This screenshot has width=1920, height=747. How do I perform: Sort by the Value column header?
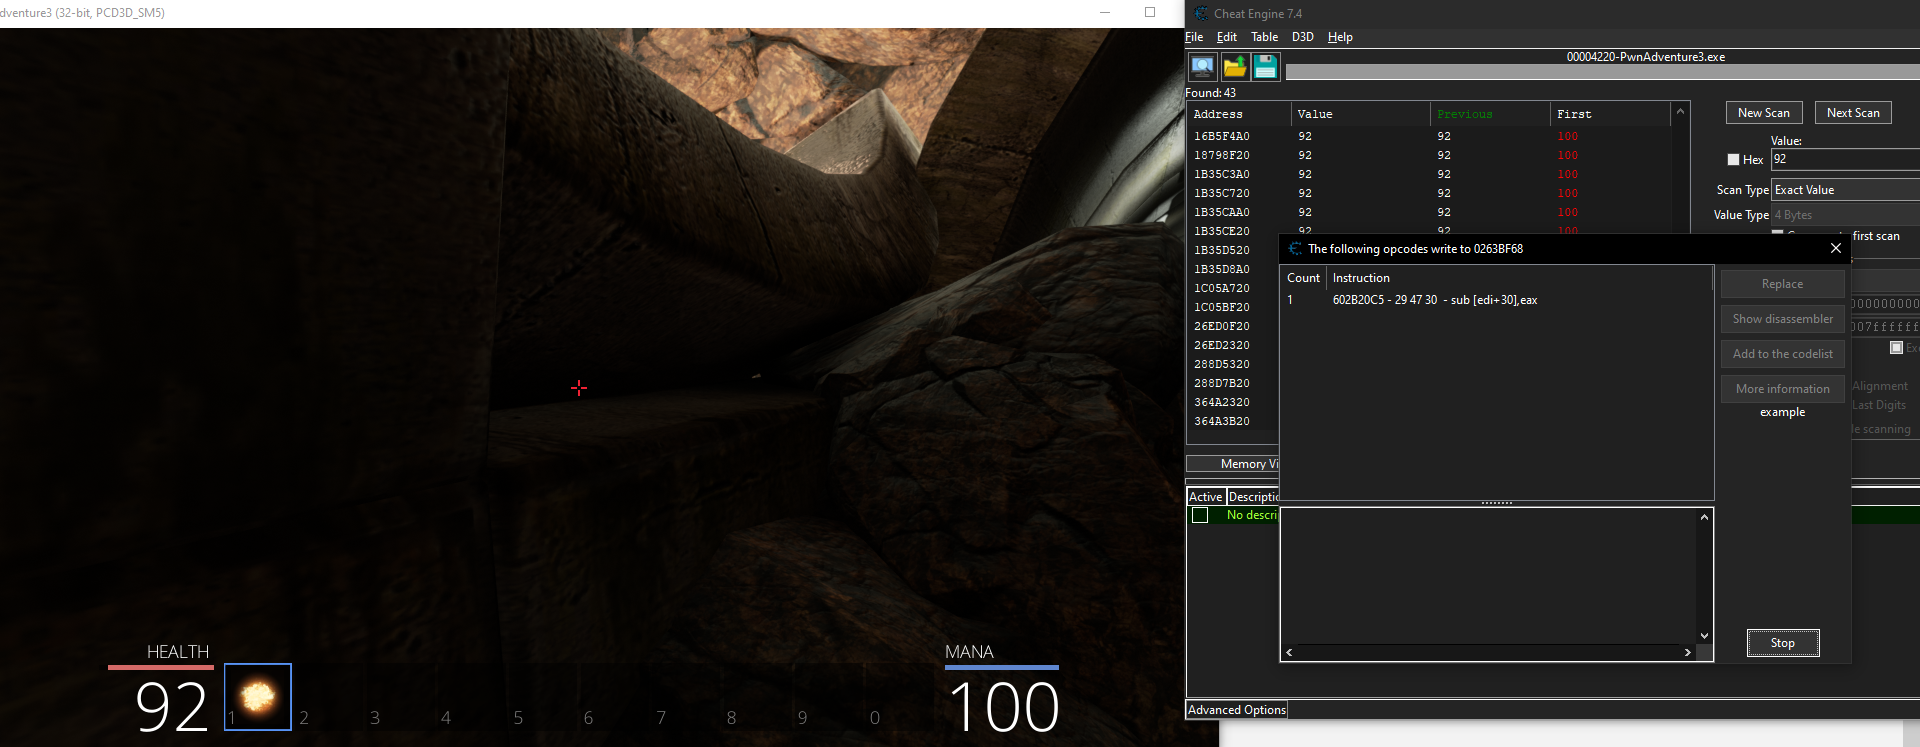(x=1360, y=114)
